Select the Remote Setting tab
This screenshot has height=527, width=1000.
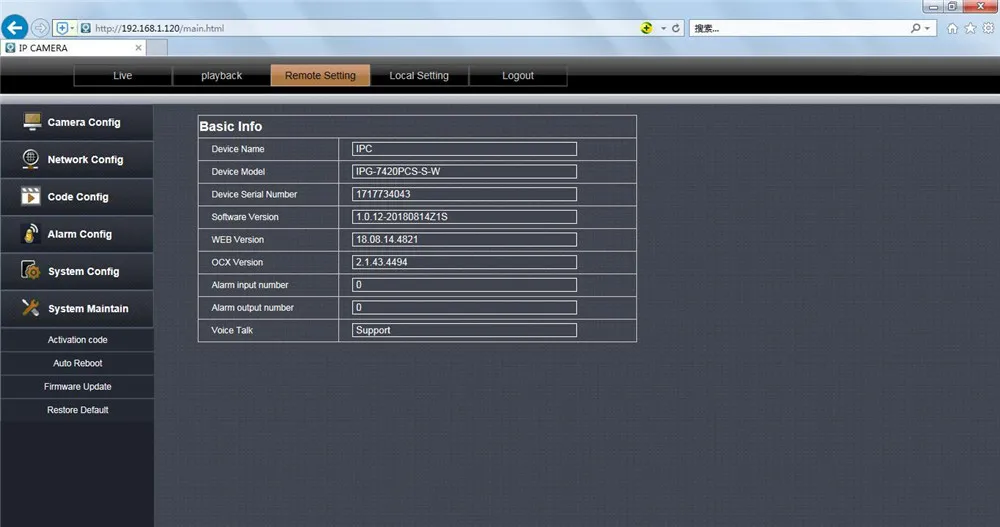(320, 75)
